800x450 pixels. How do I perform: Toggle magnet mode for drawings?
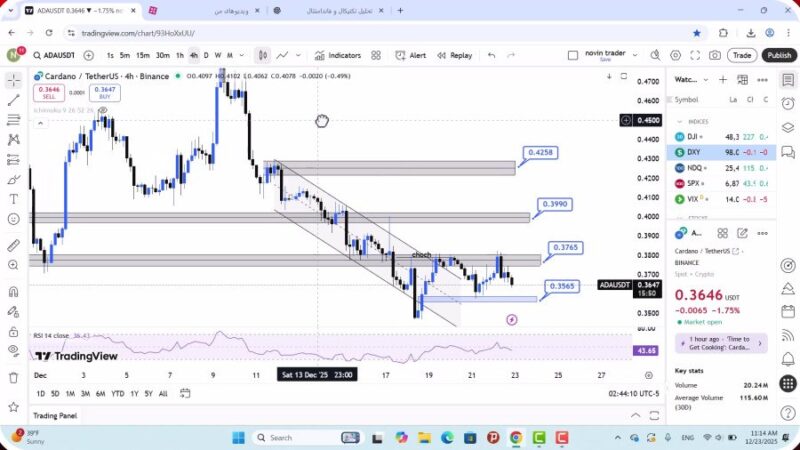(14, 292)
